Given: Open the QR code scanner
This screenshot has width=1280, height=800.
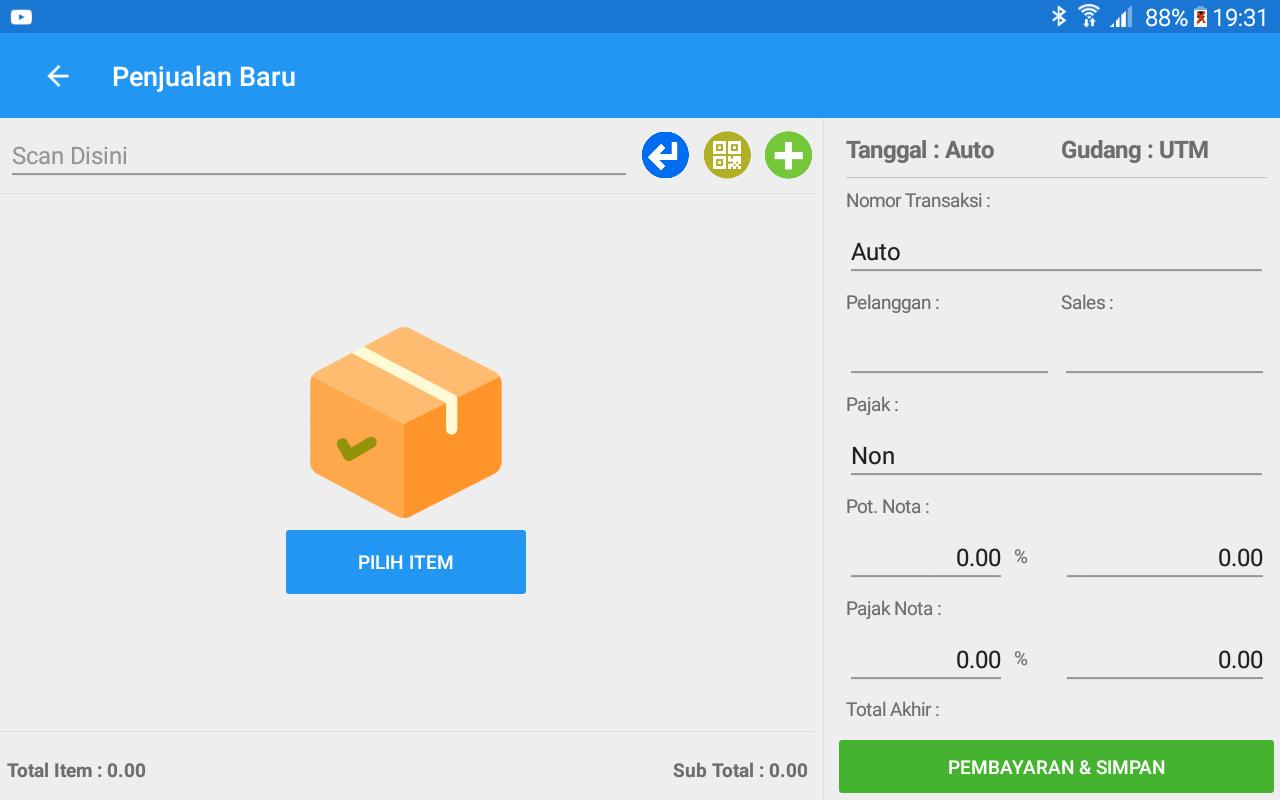Looking at the screenshot, I should coord(727,156).
